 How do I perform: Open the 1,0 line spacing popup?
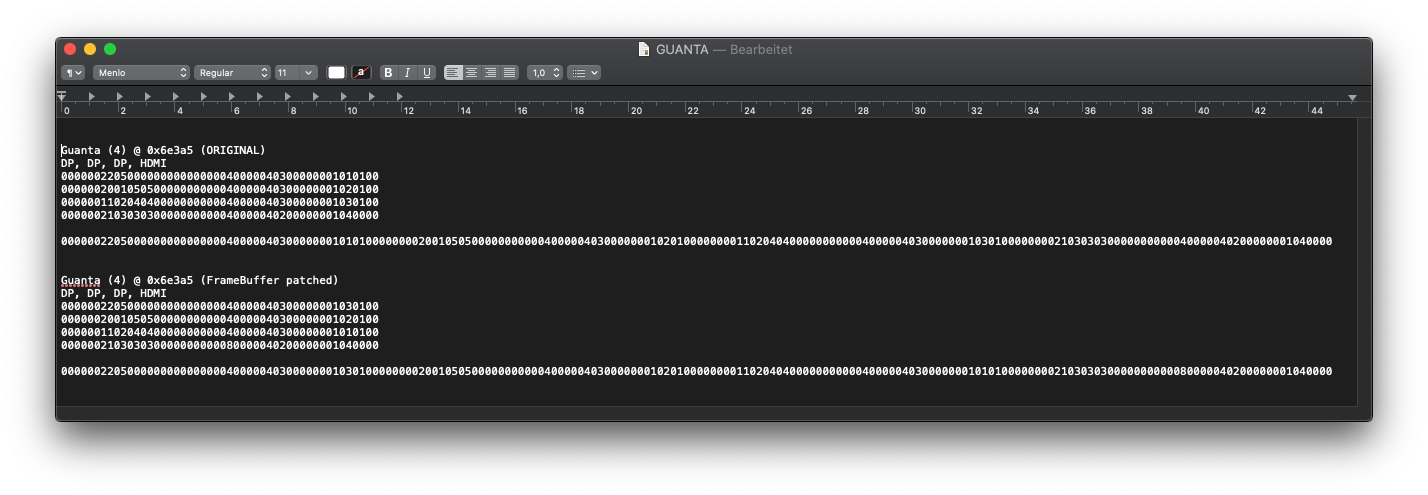(x=544, y=73)
